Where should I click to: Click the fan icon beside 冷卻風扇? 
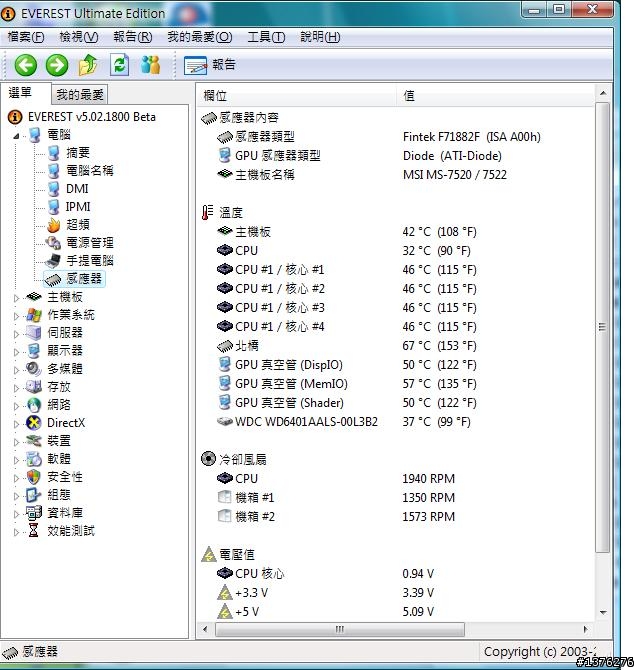click(208, 459)
